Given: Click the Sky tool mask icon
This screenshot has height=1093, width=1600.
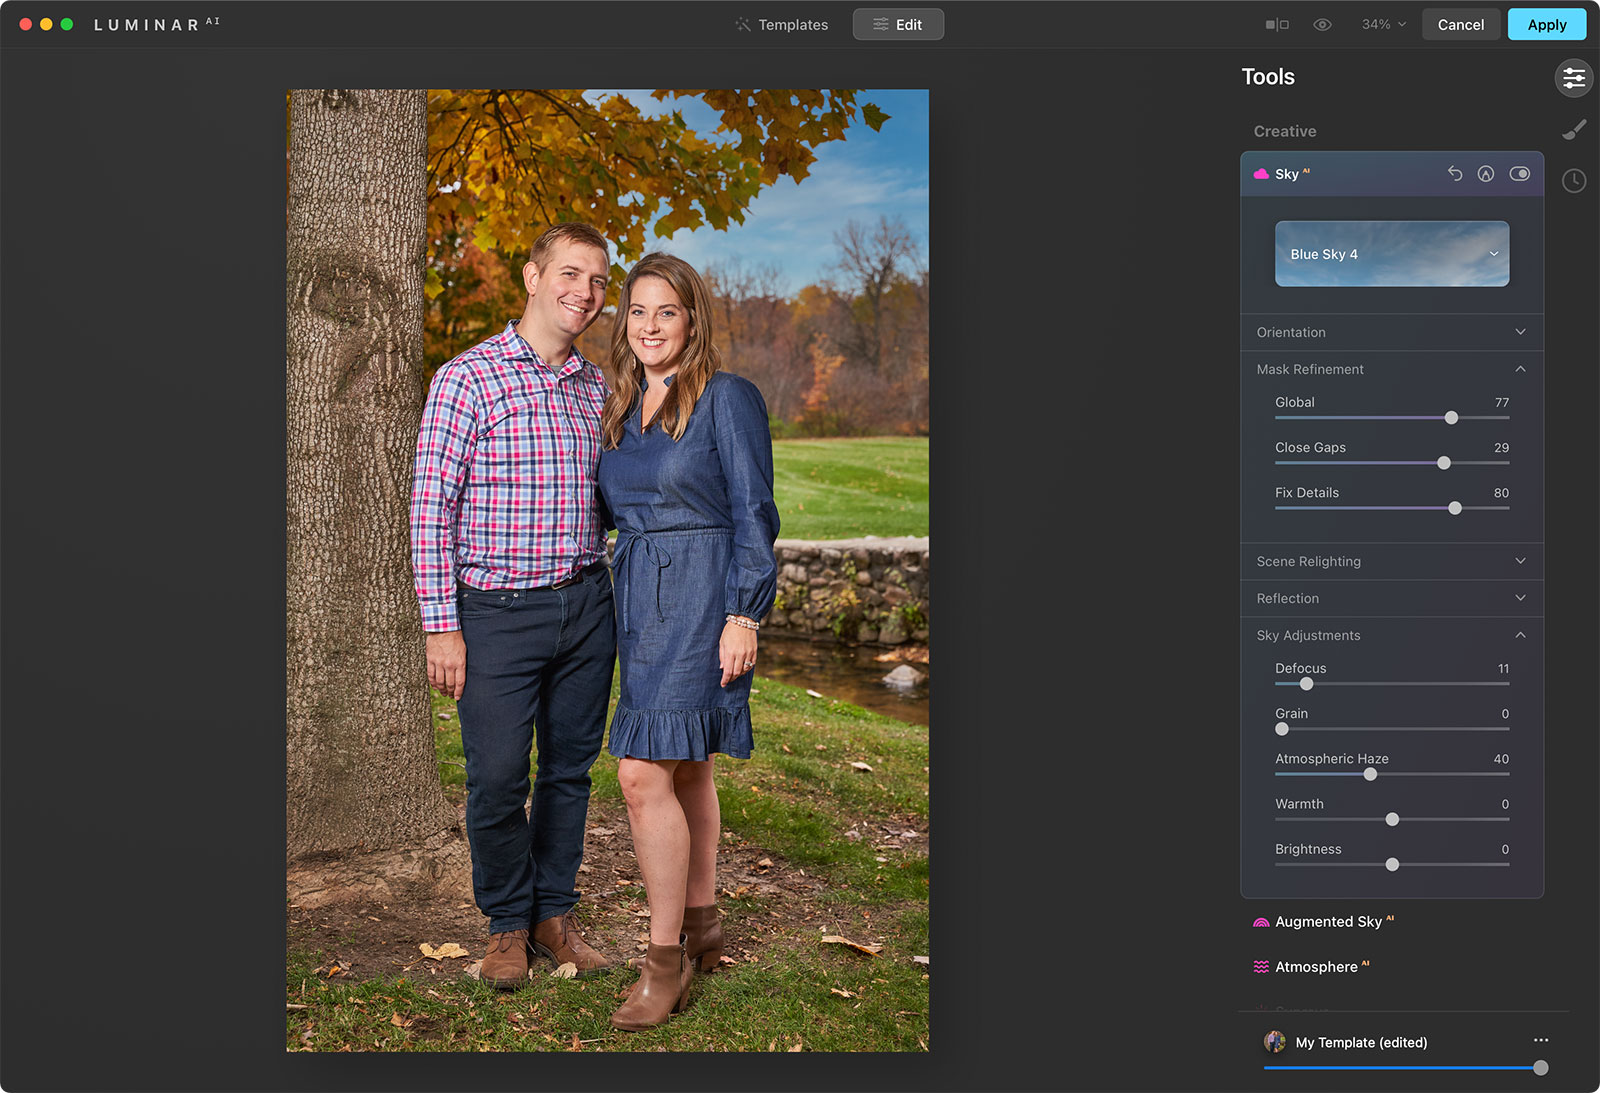Looking at the screenshot, I should point(1486,174).
